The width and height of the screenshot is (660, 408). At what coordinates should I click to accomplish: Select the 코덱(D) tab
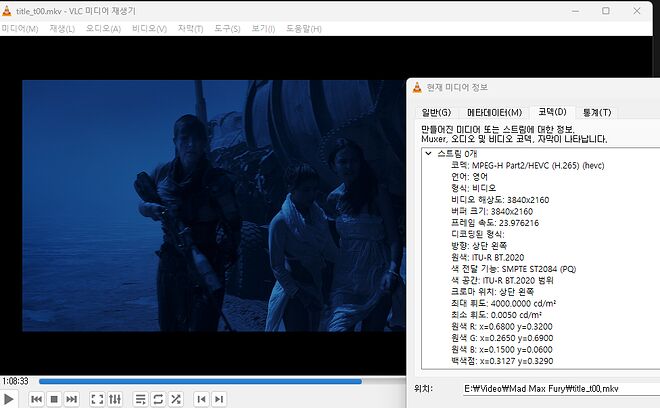(552, 112)
